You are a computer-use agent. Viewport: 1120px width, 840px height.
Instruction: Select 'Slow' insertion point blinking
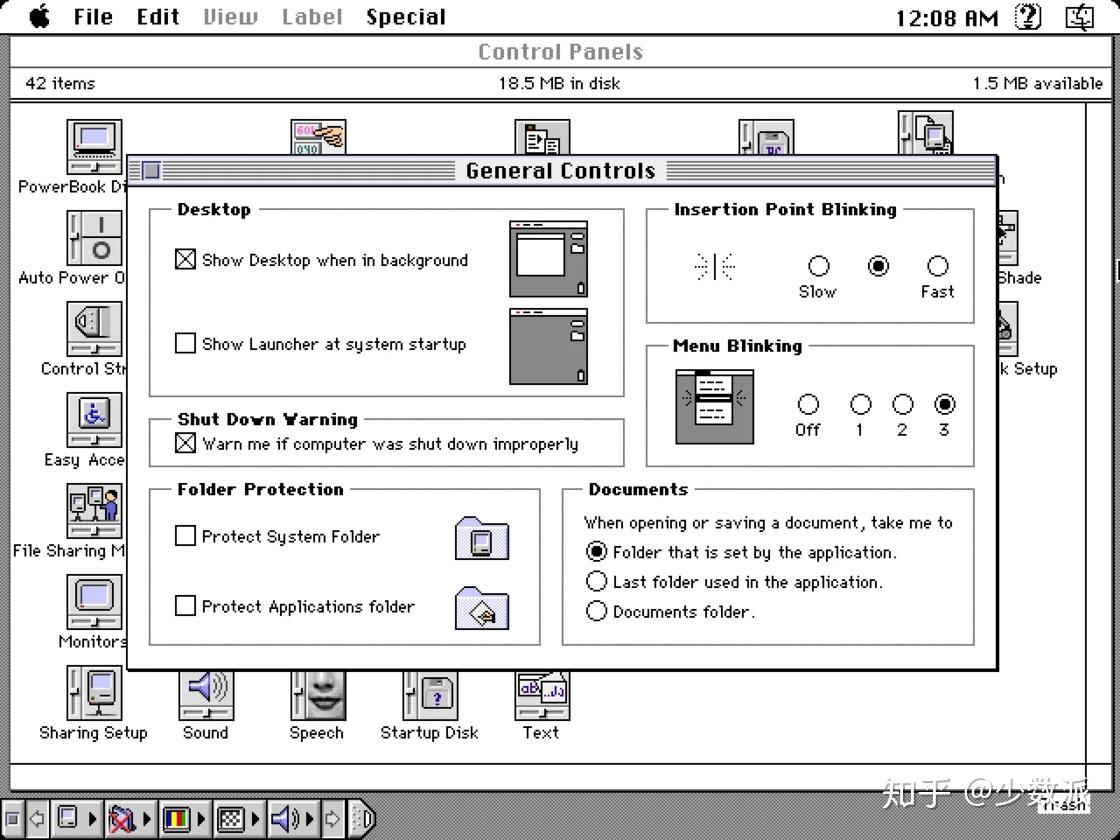pyautogui.click(x=818, y=265)
